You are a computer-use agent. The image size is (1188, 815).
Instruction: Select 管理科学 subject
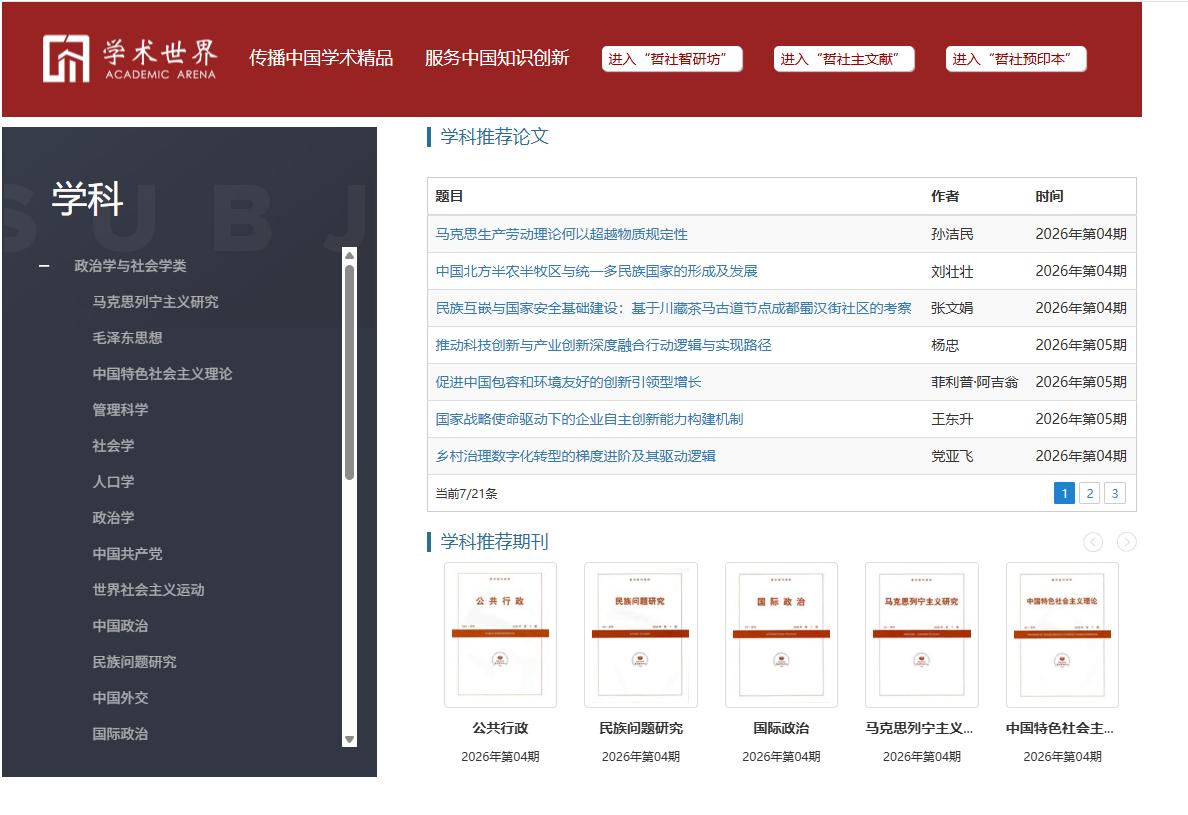120,410
